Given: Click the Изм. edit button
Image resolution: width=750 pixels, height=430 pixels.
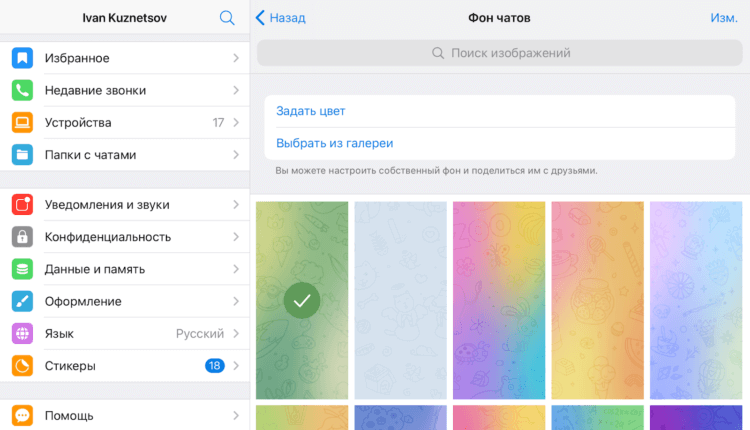Looking at the screenshot, I should pyautogui.click(x=724, y=18).
